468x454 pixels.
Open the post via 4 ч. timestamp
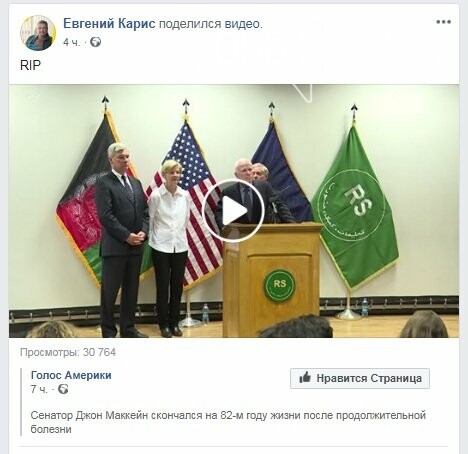pos(72,42)
